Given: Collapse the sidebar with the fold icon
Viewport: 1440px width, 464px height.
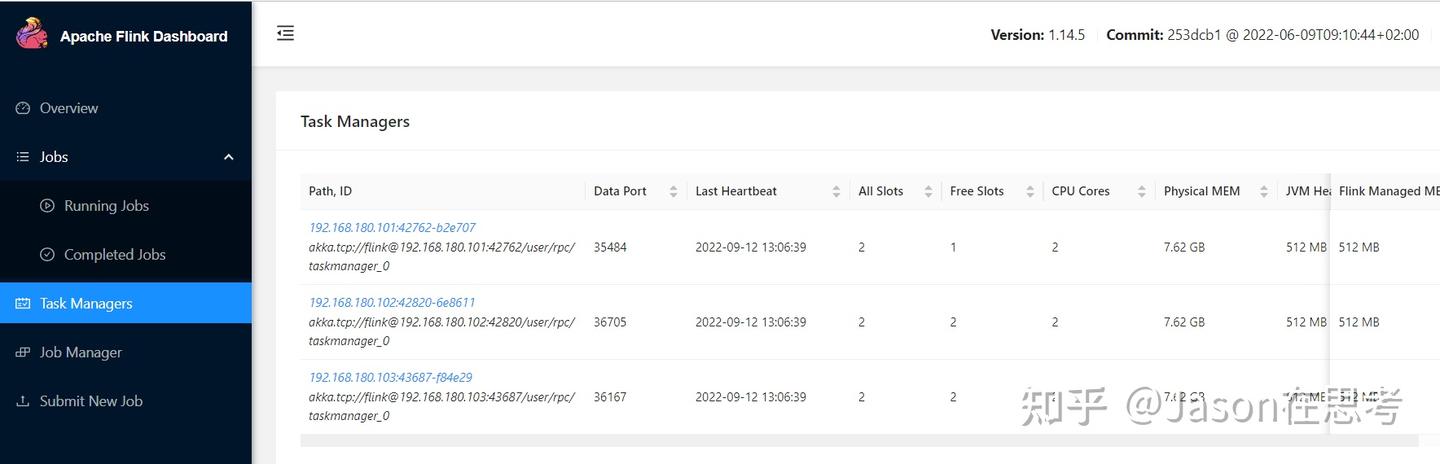Looking at the screenshot, I should pyautogui.click(x=286, y=33).
